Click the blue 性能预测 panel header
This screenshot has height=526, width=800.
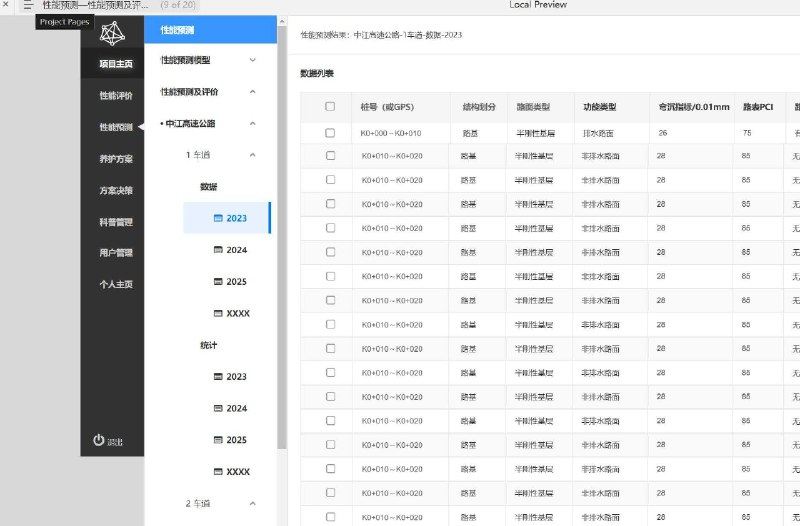tap(211, 30)
